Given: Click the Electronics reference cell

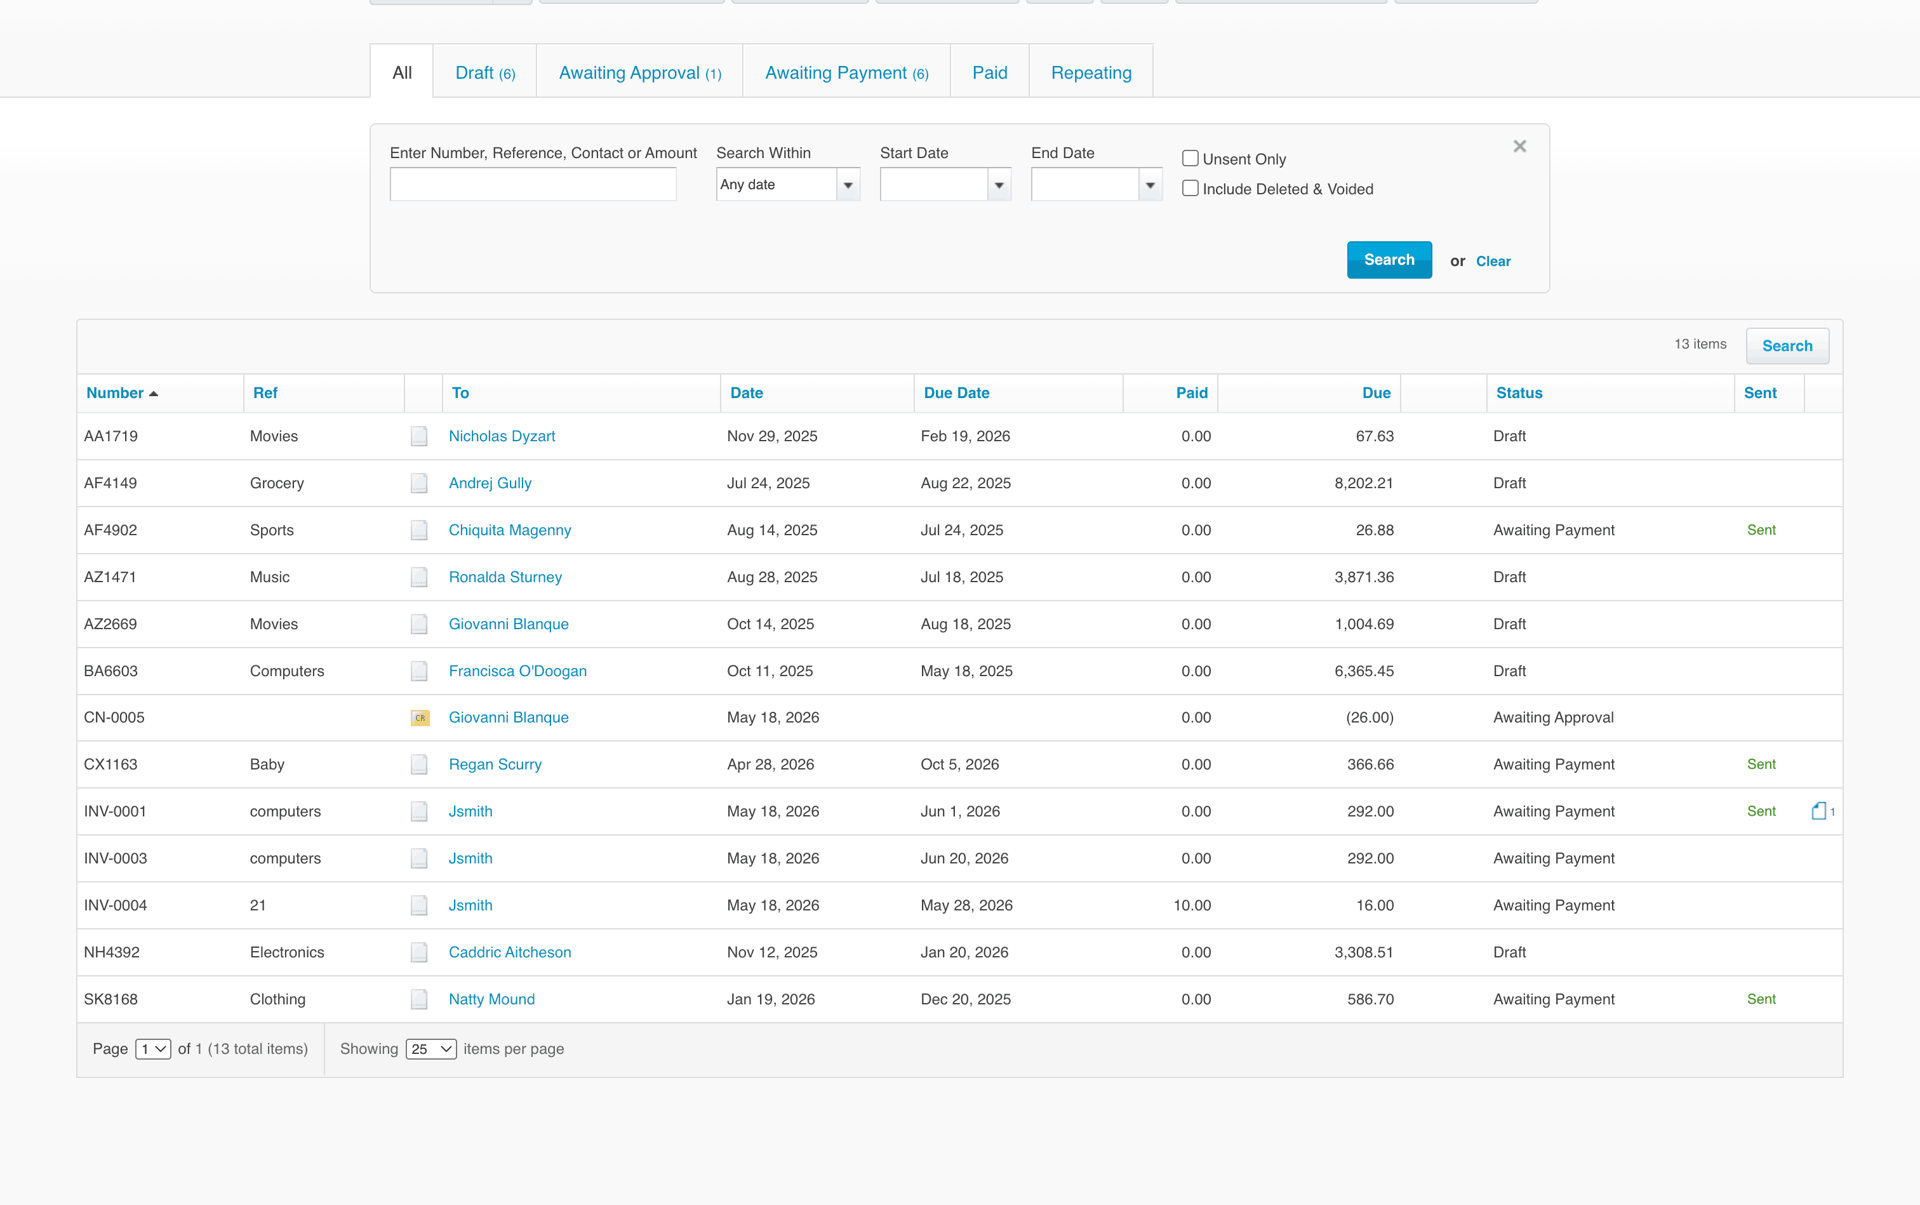Looking at the screenshot, I should (x=287, y=952).
